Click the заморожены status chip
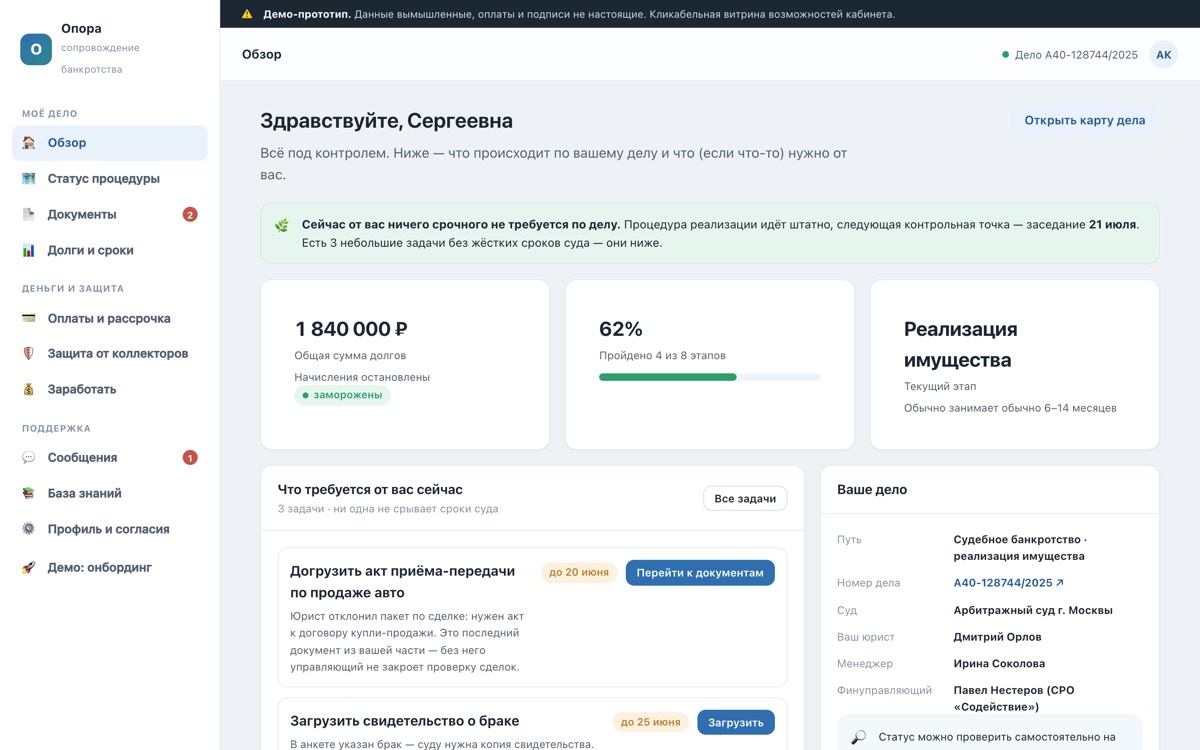 pos(342,395)
